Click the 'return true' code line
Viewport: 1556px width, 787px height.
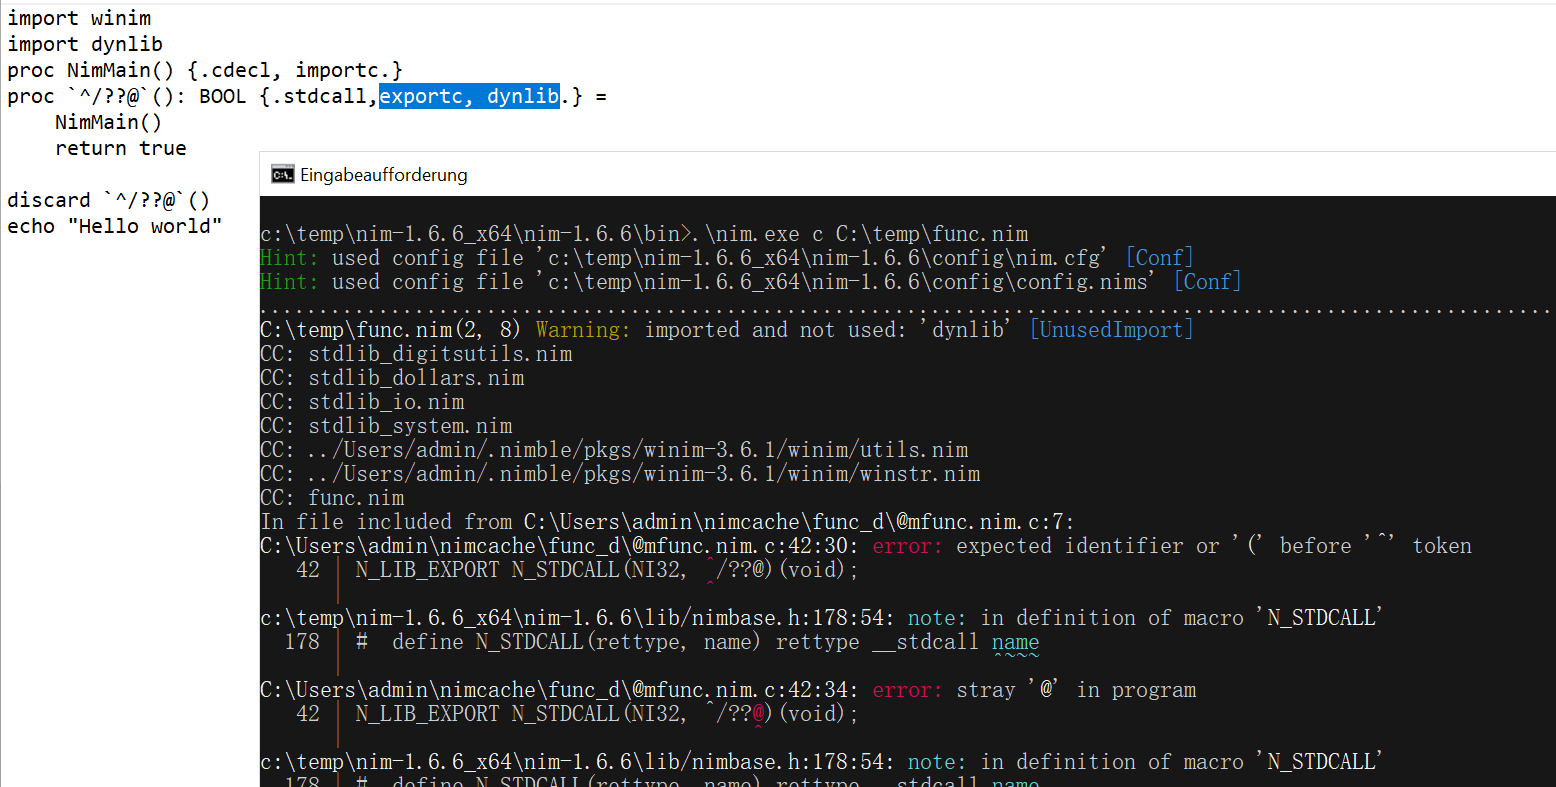pyautogui.click(x=120, y=147)
